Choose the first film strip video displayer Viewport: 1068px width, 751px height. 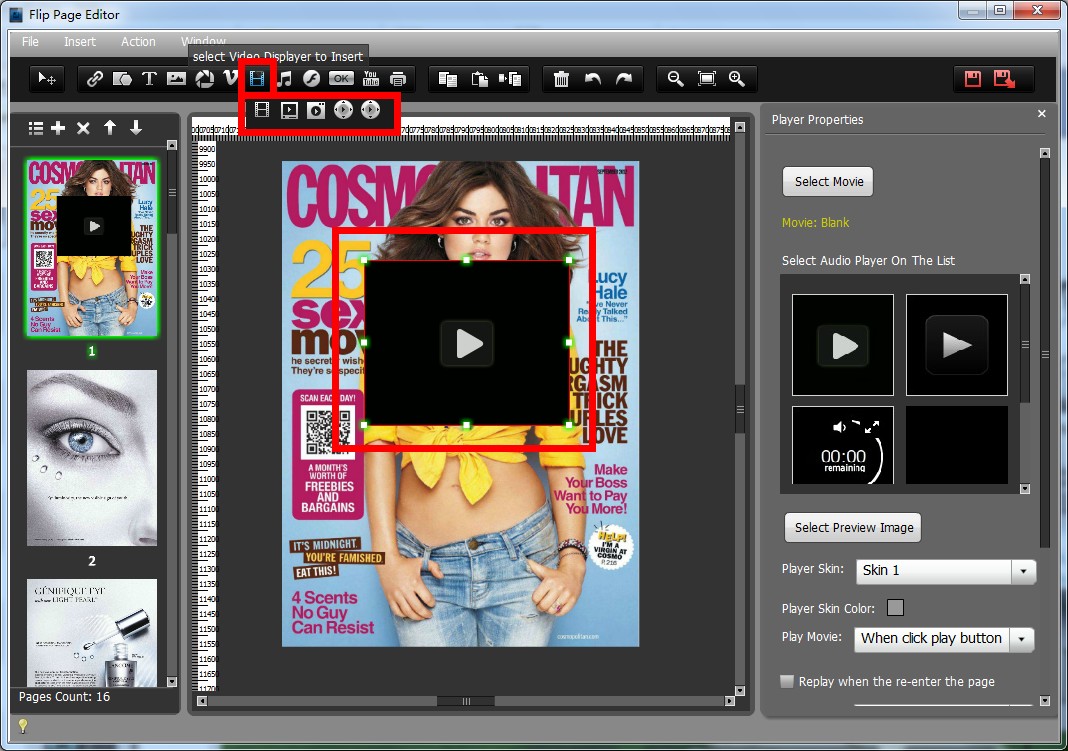pyautogui.click(x=262, y=110)
